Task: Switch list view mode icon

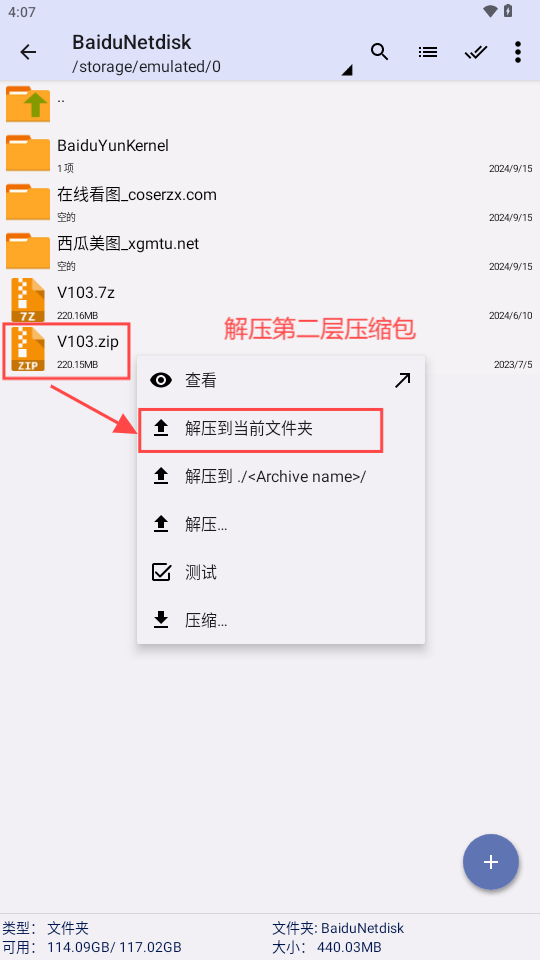Action: pos(427,52)
